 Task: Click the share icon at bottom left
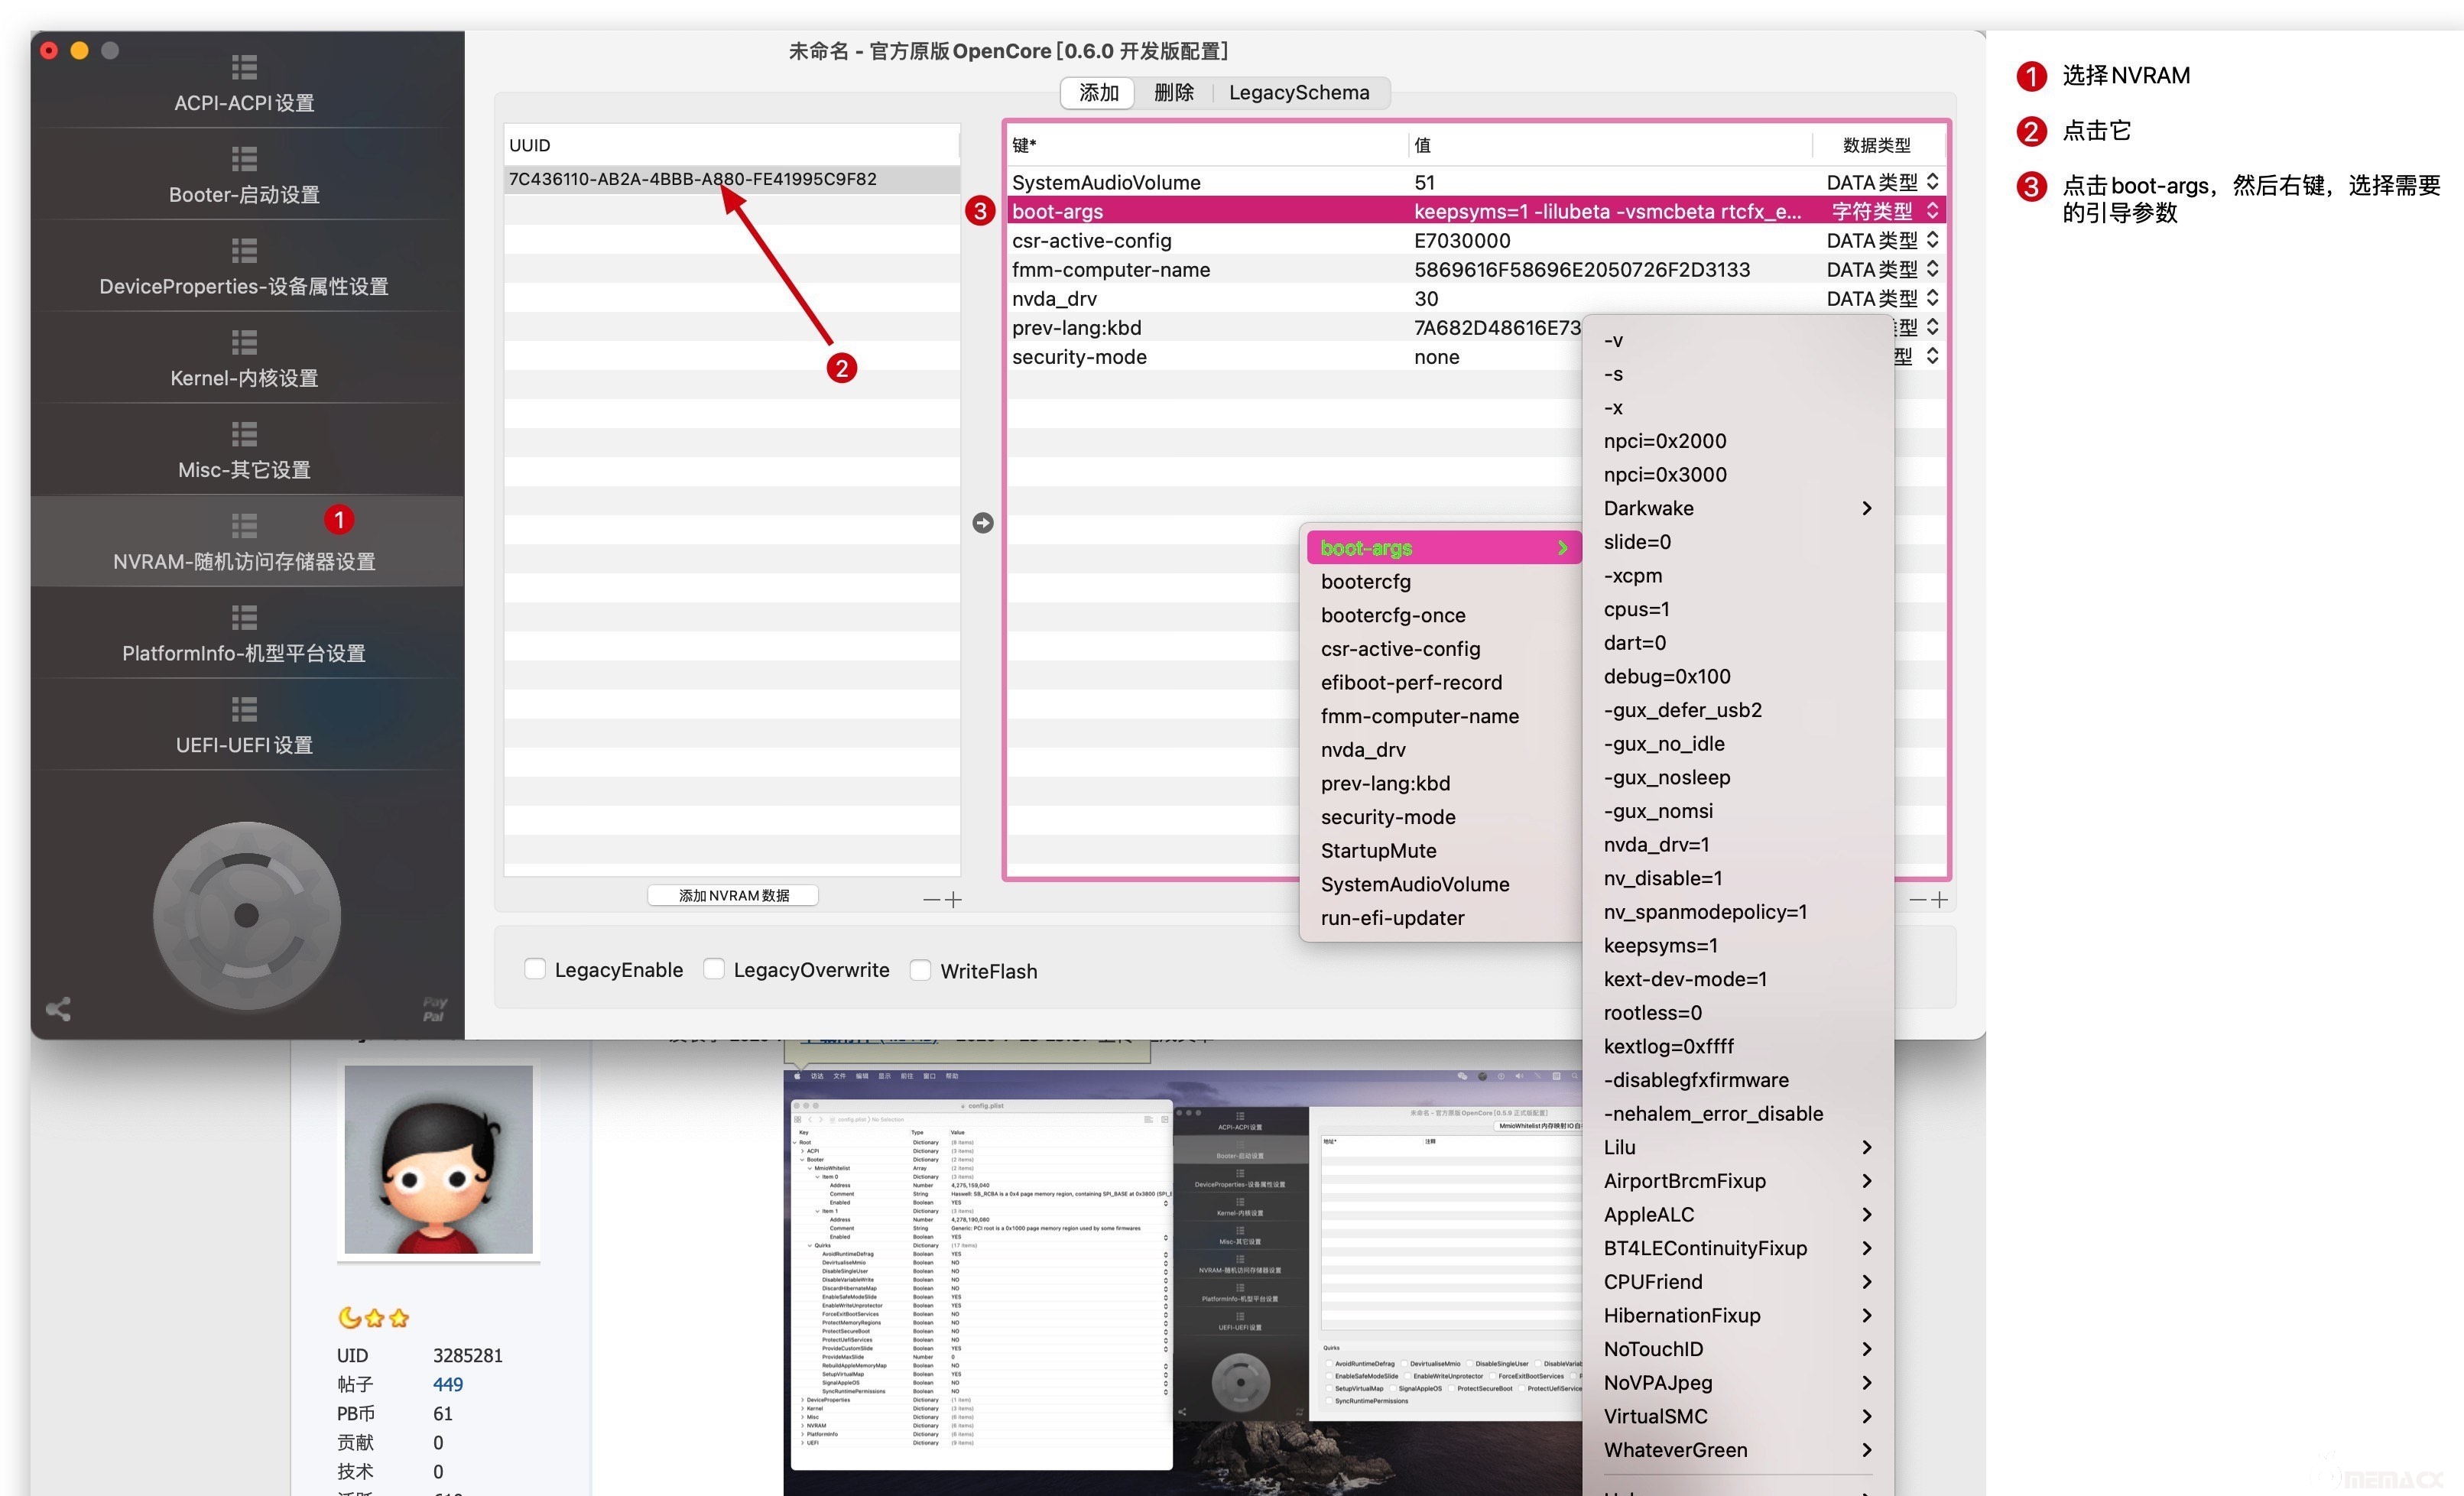point(58,1009)
